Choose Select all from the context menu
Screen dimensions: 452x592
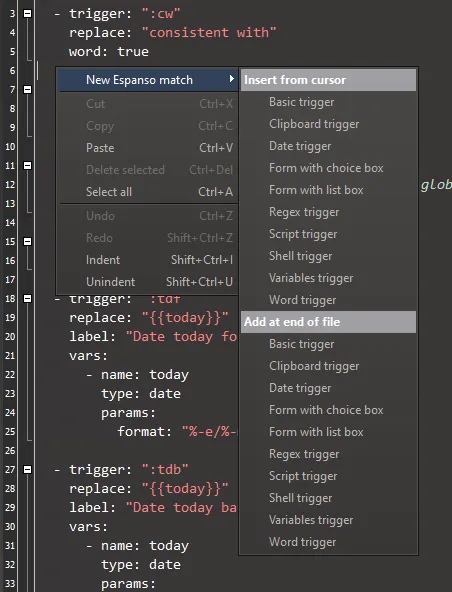tap(148, 192)
